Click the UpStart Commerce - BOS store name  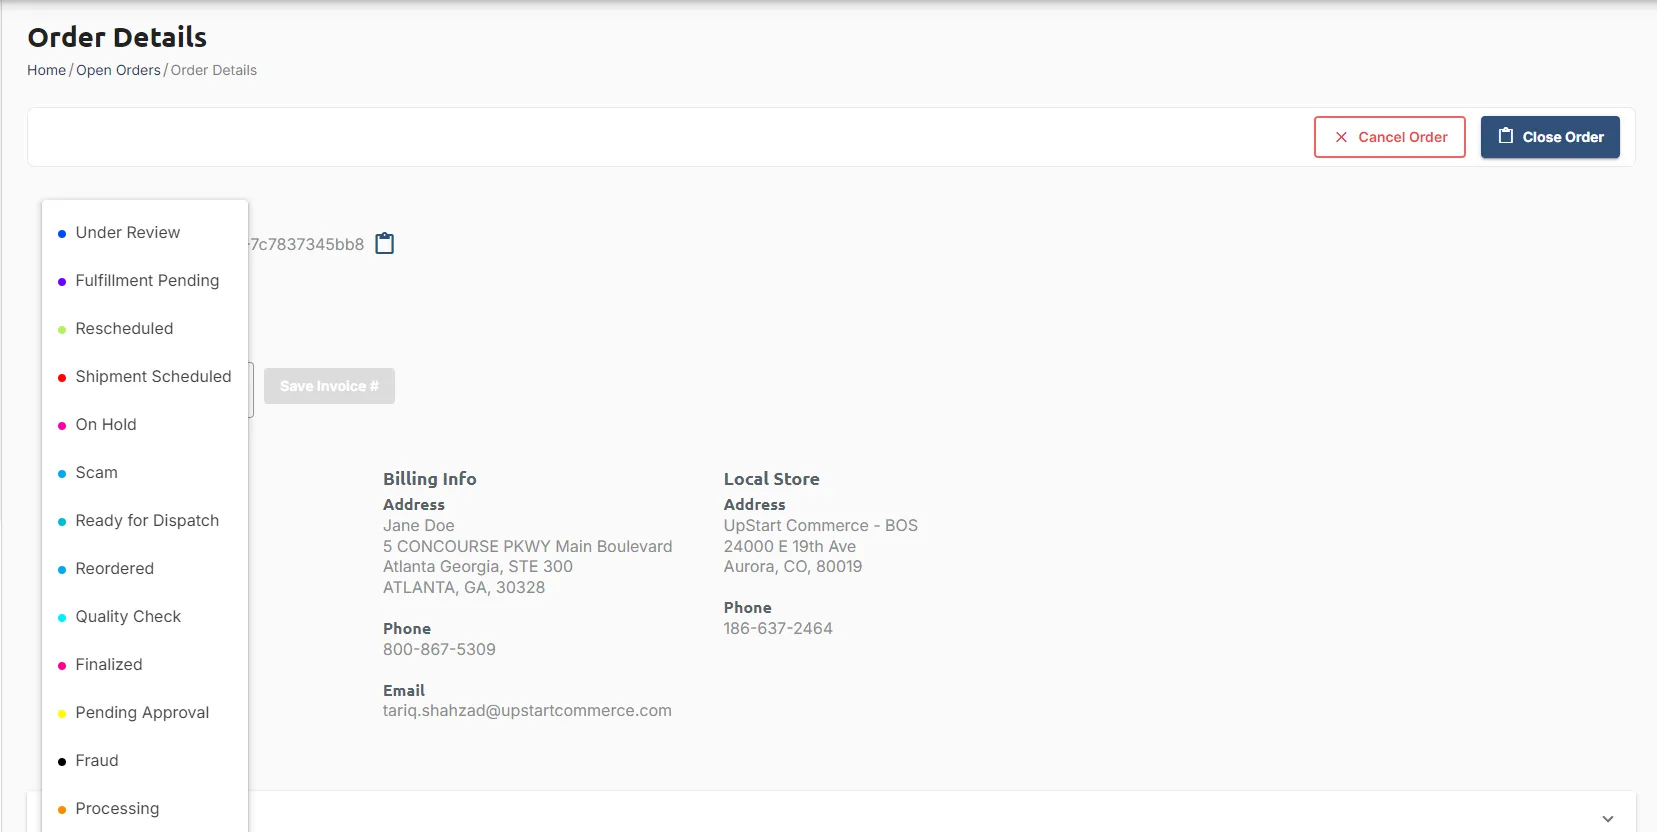click(821, 525)
